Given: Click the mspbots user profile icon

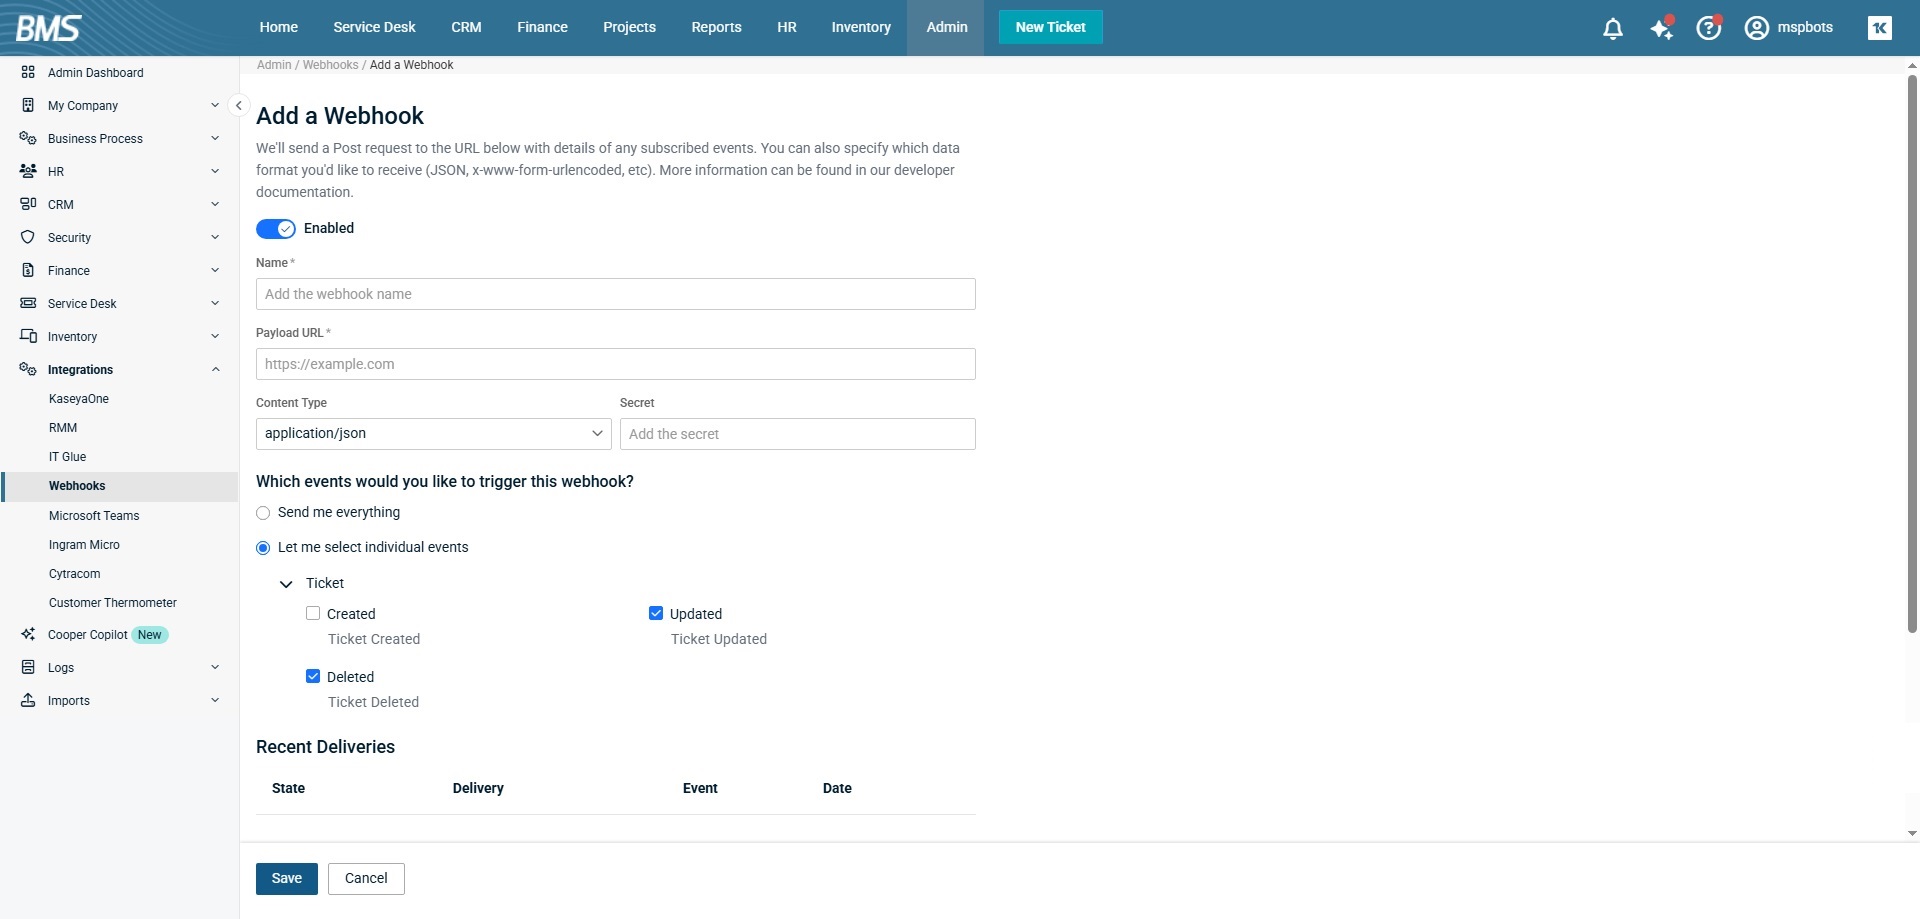Looking at the screenshot, I should click(x=1756, y=28).
